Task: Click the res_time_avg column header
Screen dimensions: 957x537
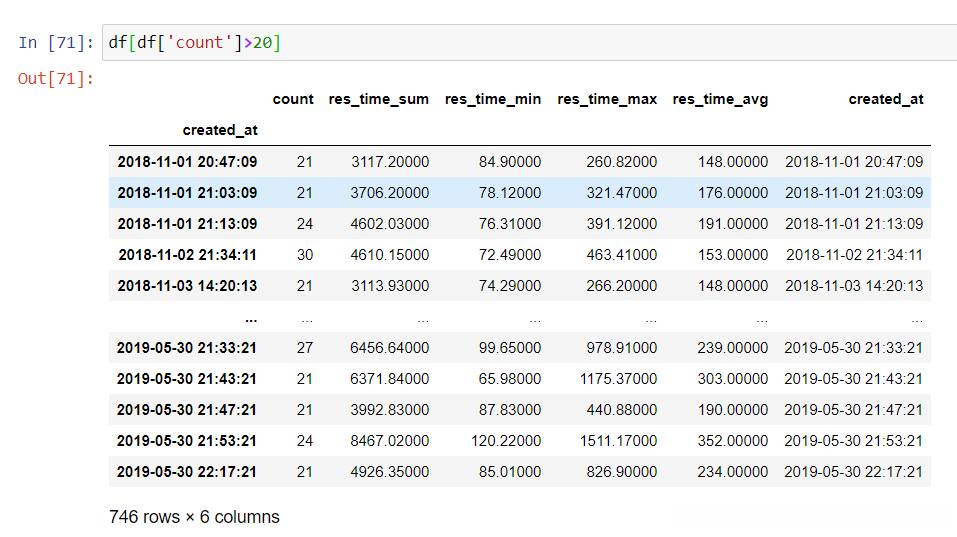Action: click(720, 99)
